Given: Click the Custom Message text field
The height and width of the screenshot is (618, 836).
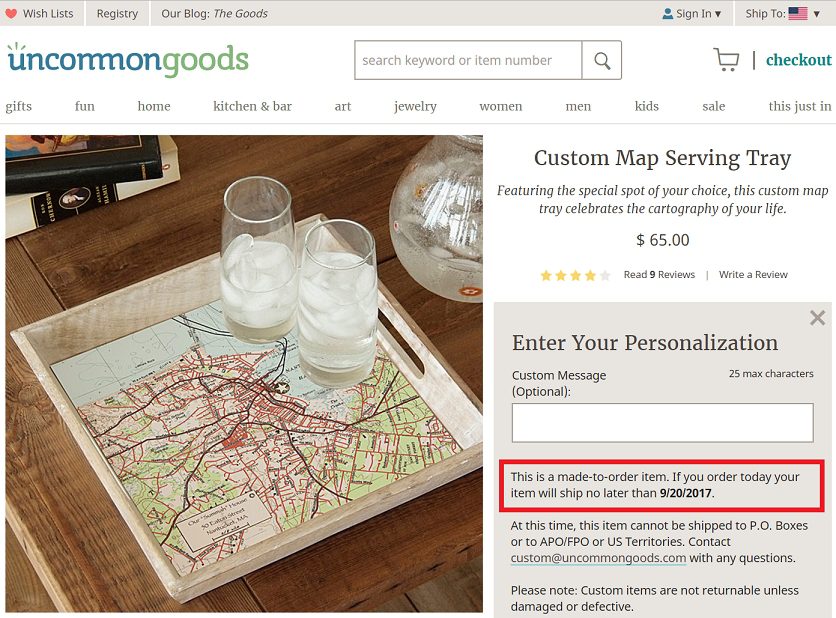Looking at the screenshot, I should (x=663, y=423).
